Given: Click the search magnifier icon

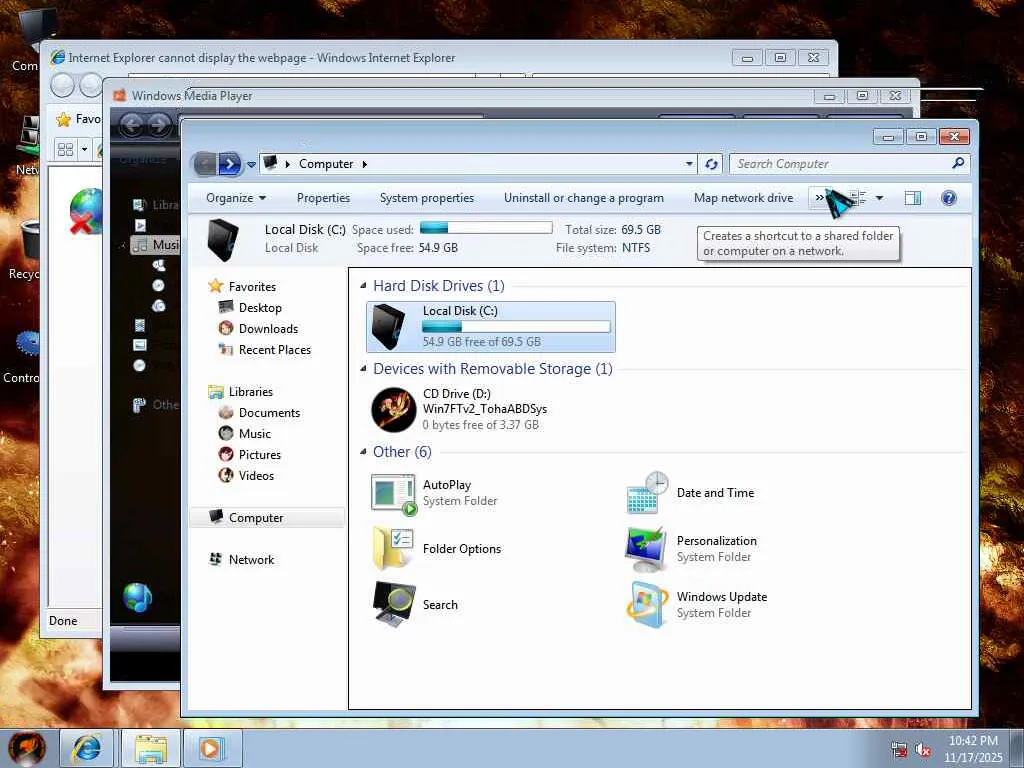Looking at the screenshot, I should 958,163.
